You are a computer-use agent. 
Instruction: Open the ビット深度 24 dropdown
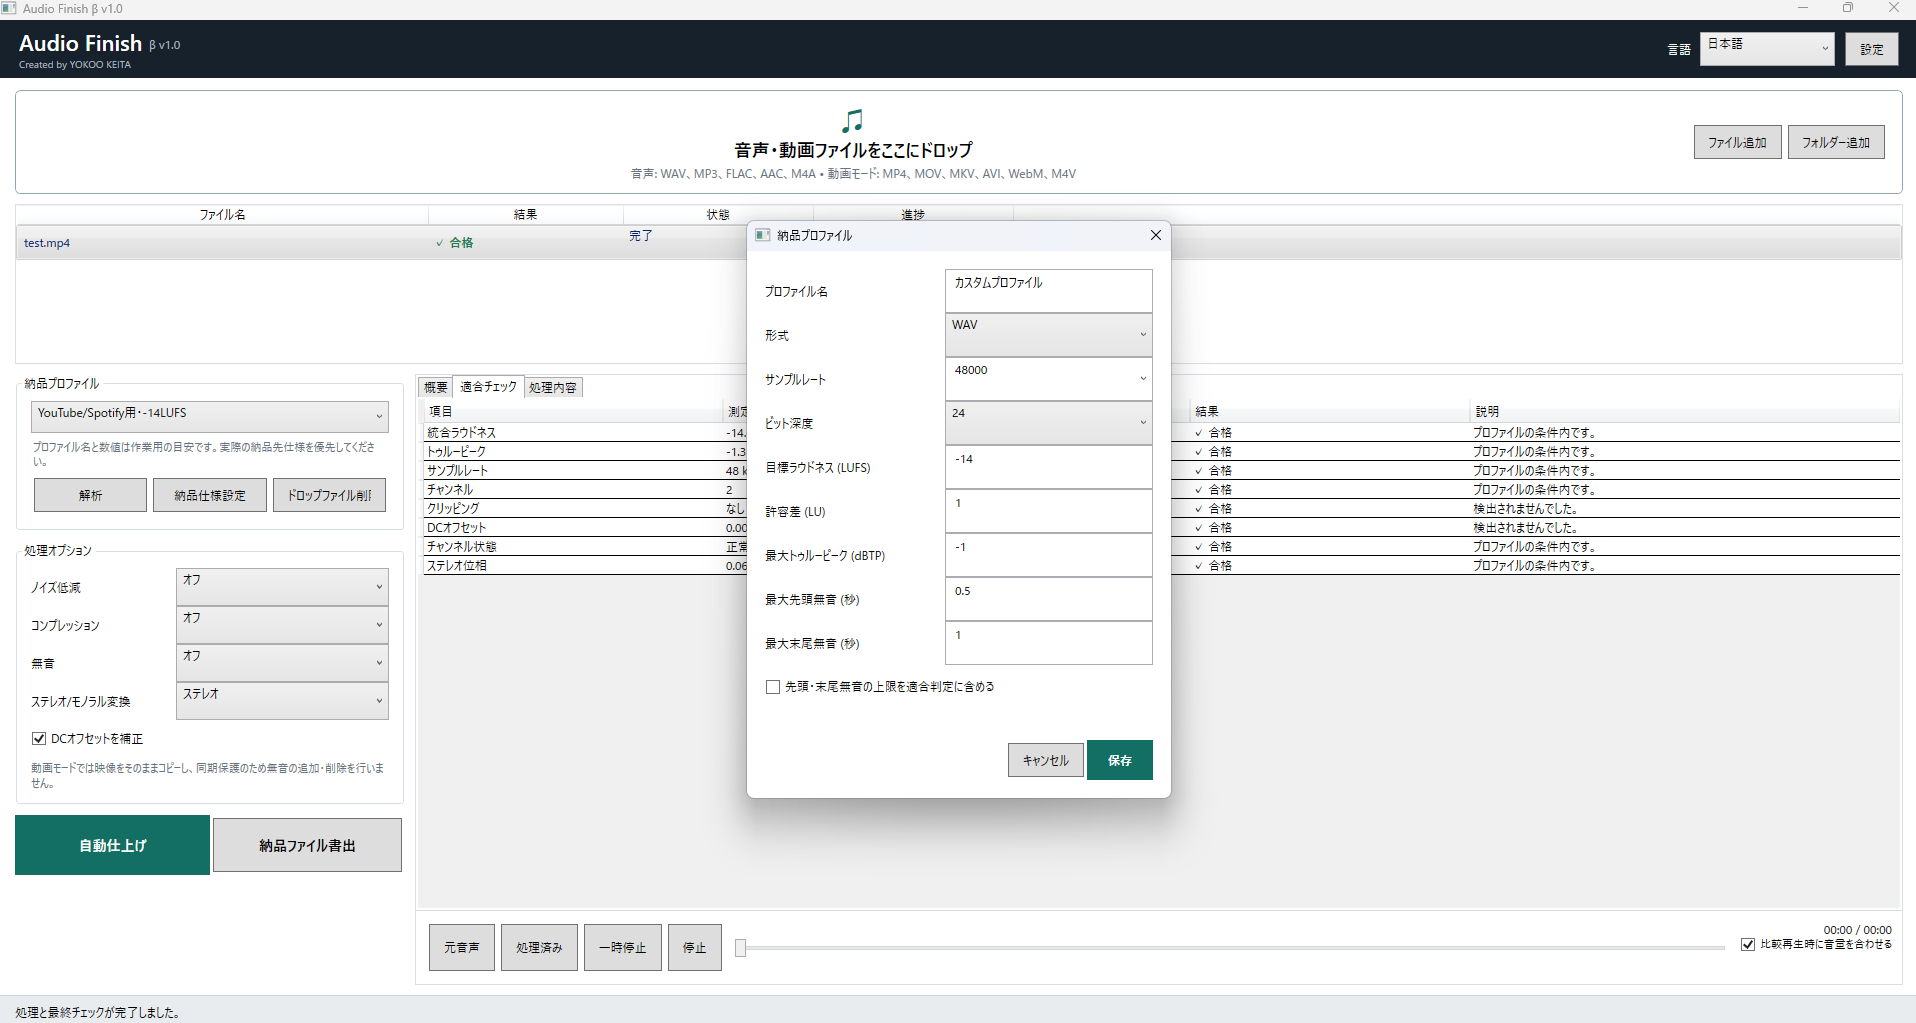1048,423
